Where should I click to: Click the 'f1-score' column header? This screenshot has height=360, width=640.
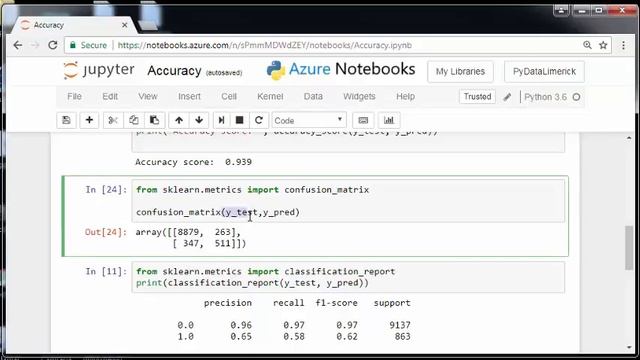[336, 303]
